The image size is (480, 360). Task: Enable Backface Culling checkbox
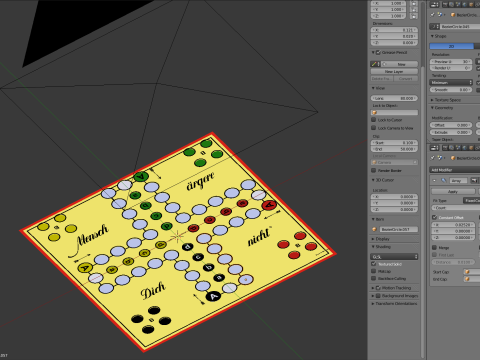click(x=374, y=278)
